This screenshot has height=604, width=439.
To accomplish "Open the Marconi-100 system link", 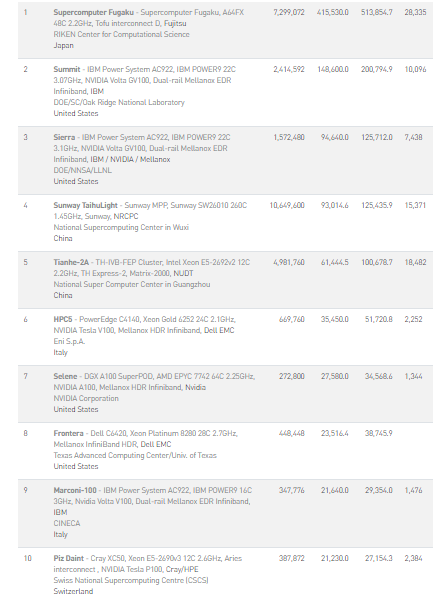I will pos(75,490).
